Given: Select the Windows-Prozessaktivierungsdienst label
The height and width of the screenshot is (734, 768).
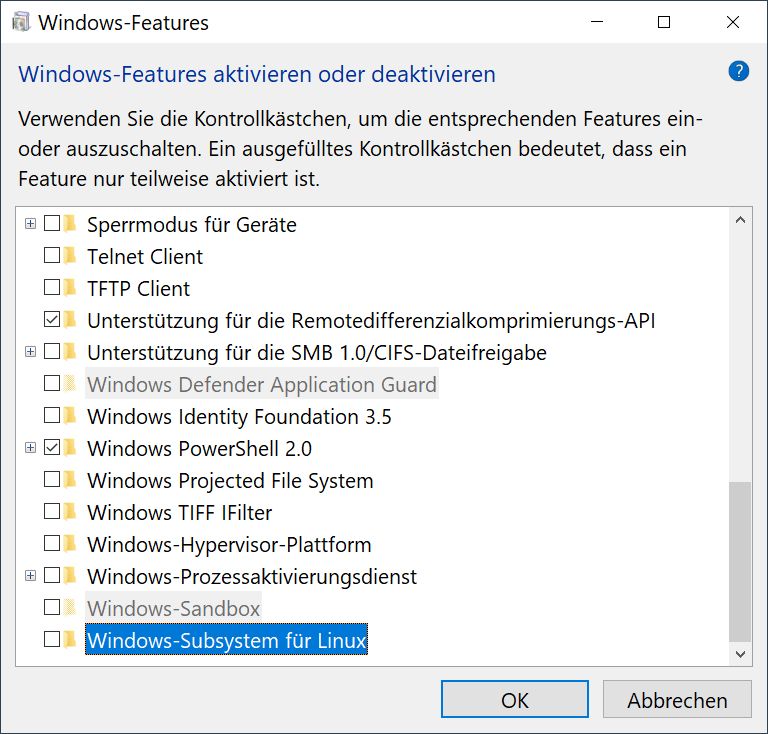Looking at the screenshot, I should 252,576.
